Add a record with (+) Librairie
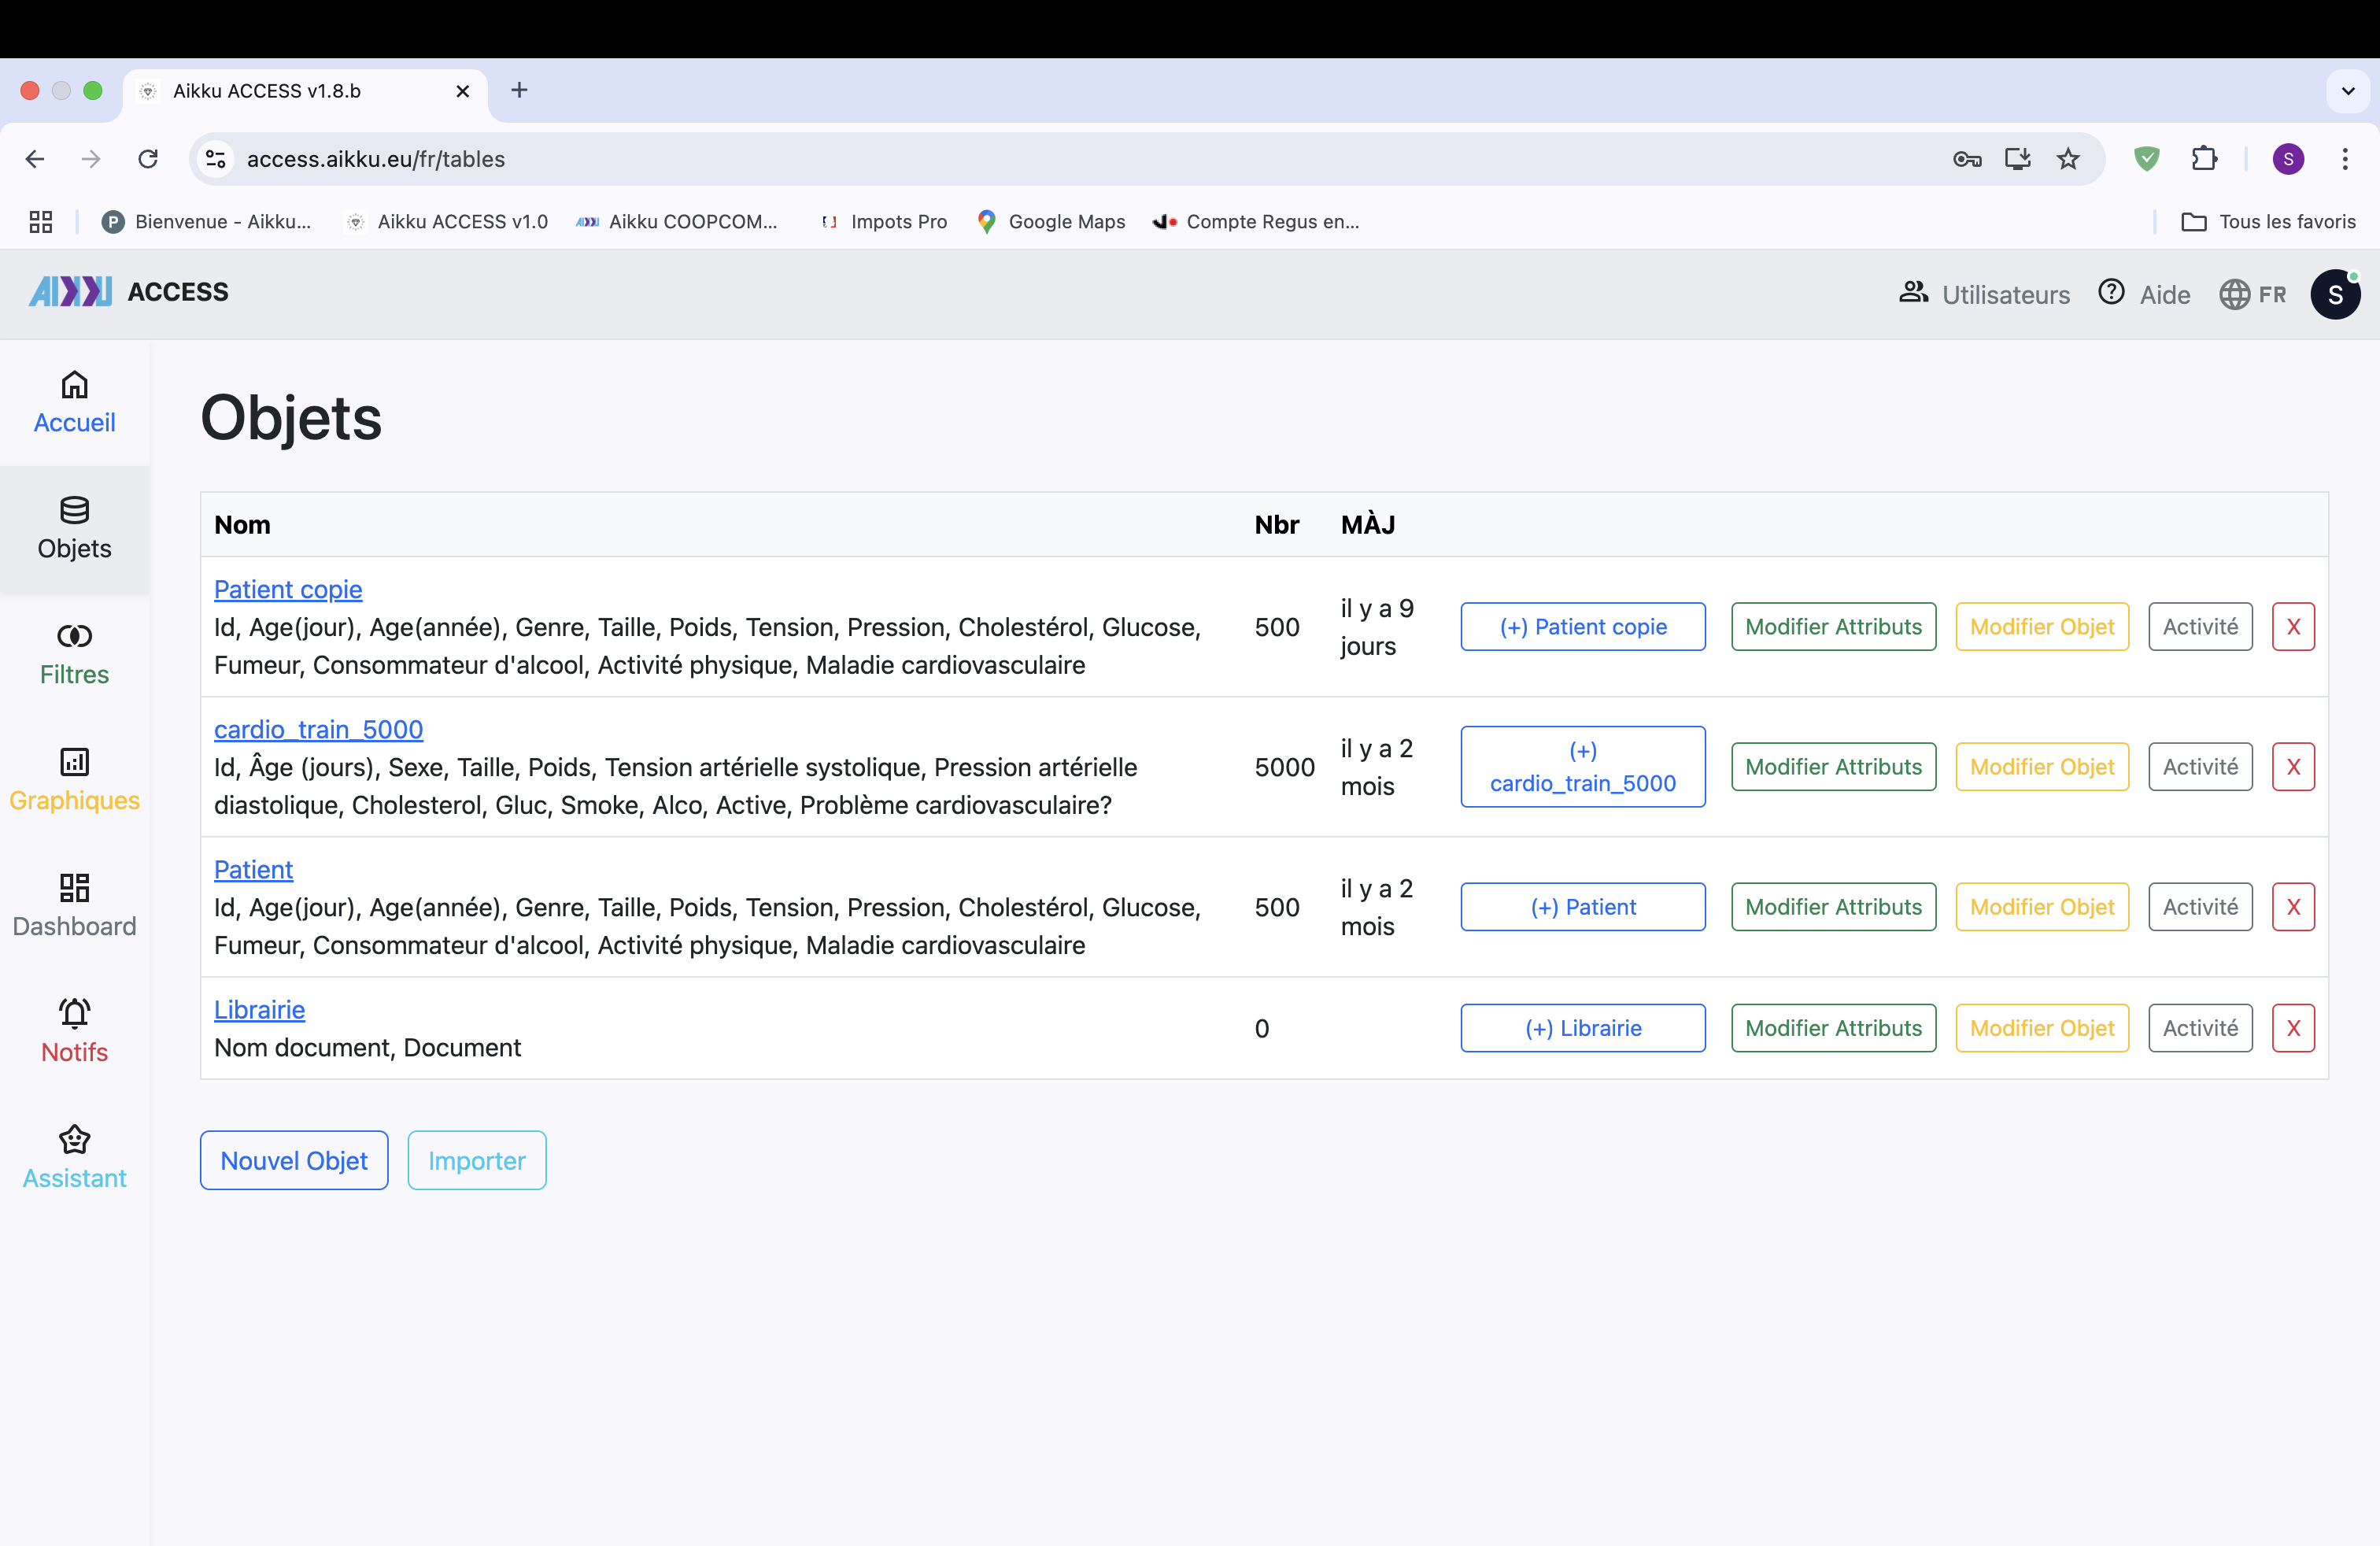The image size is (2380, 1546). tap(1582, 1028)
